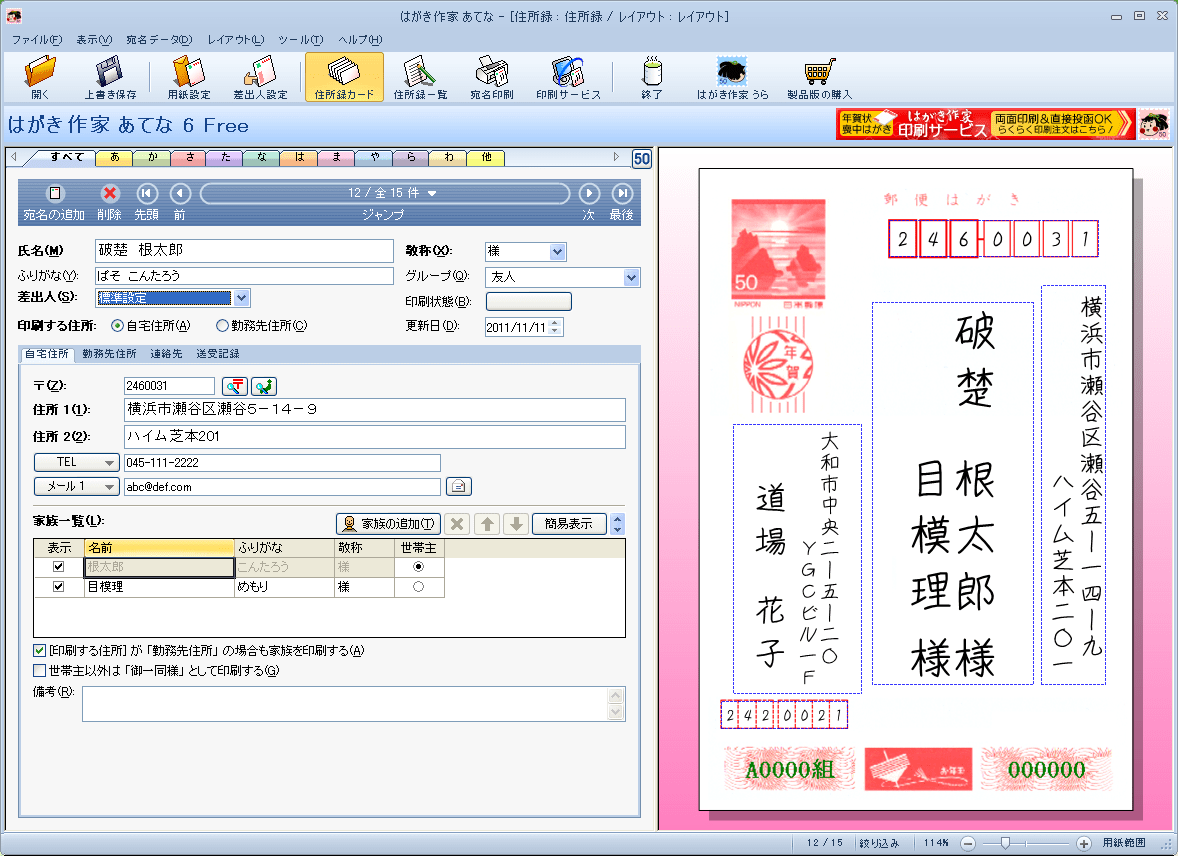Uncheck 表示 checkbox for 目模理 row
The height and width of the screenshot is (856, 1178).
pyautogui.click(x=58, y=587)
